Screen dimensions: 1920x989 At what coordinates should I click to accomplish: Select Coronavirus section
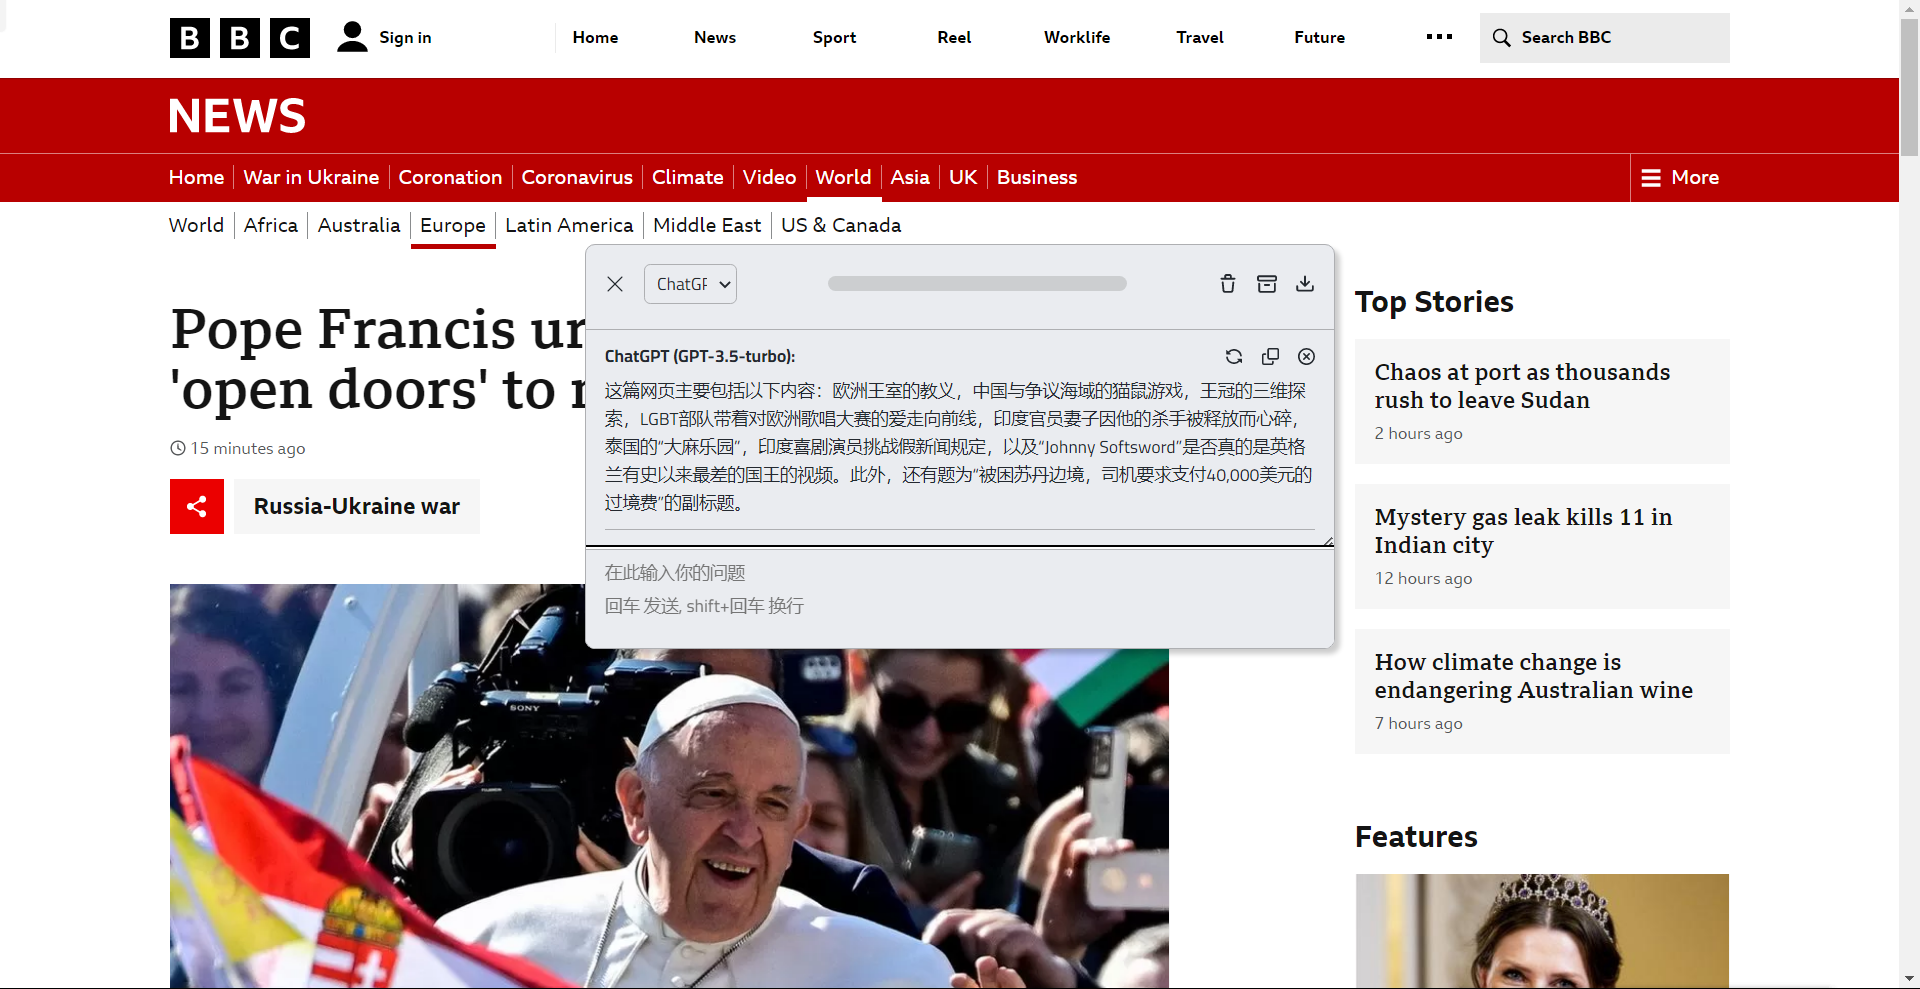coord(577,177)
